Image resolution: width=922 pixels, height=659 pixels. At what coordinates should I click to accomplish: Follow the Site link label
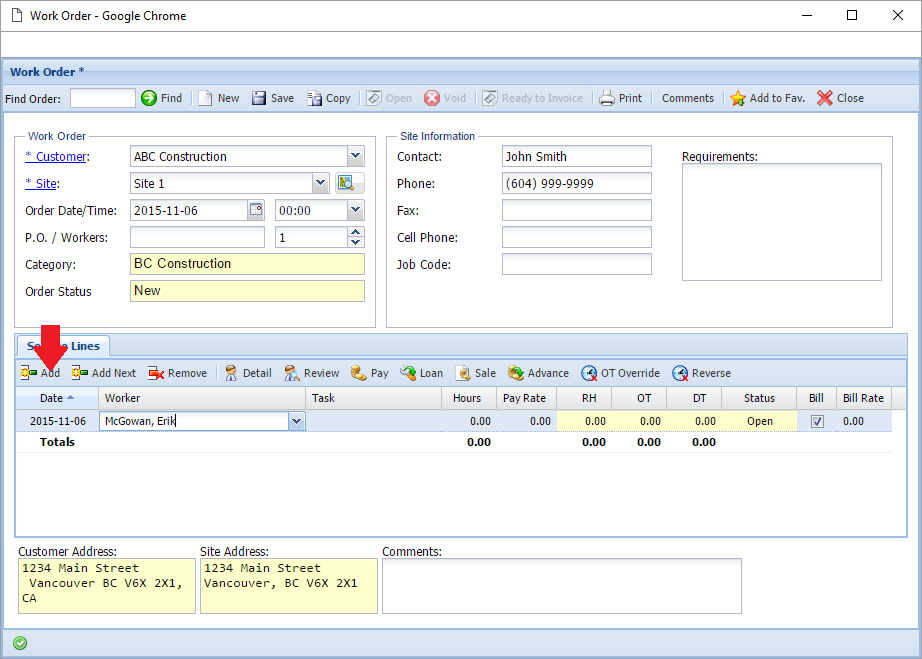coord(42,183)
